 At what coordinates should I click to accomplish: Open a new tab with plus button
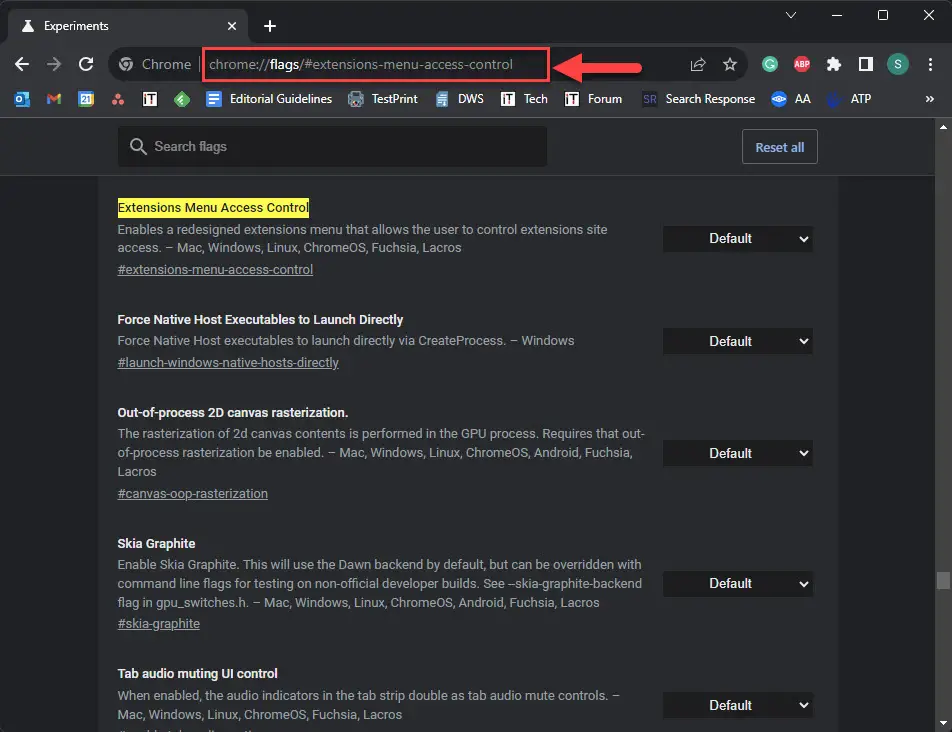(269, 26)
